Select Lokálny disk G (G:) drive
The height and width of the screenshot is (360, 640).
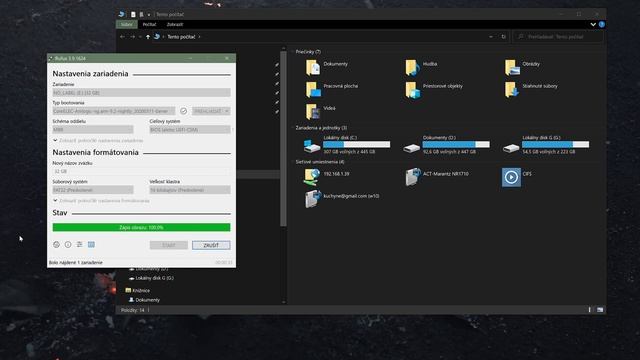click(546, 144)
